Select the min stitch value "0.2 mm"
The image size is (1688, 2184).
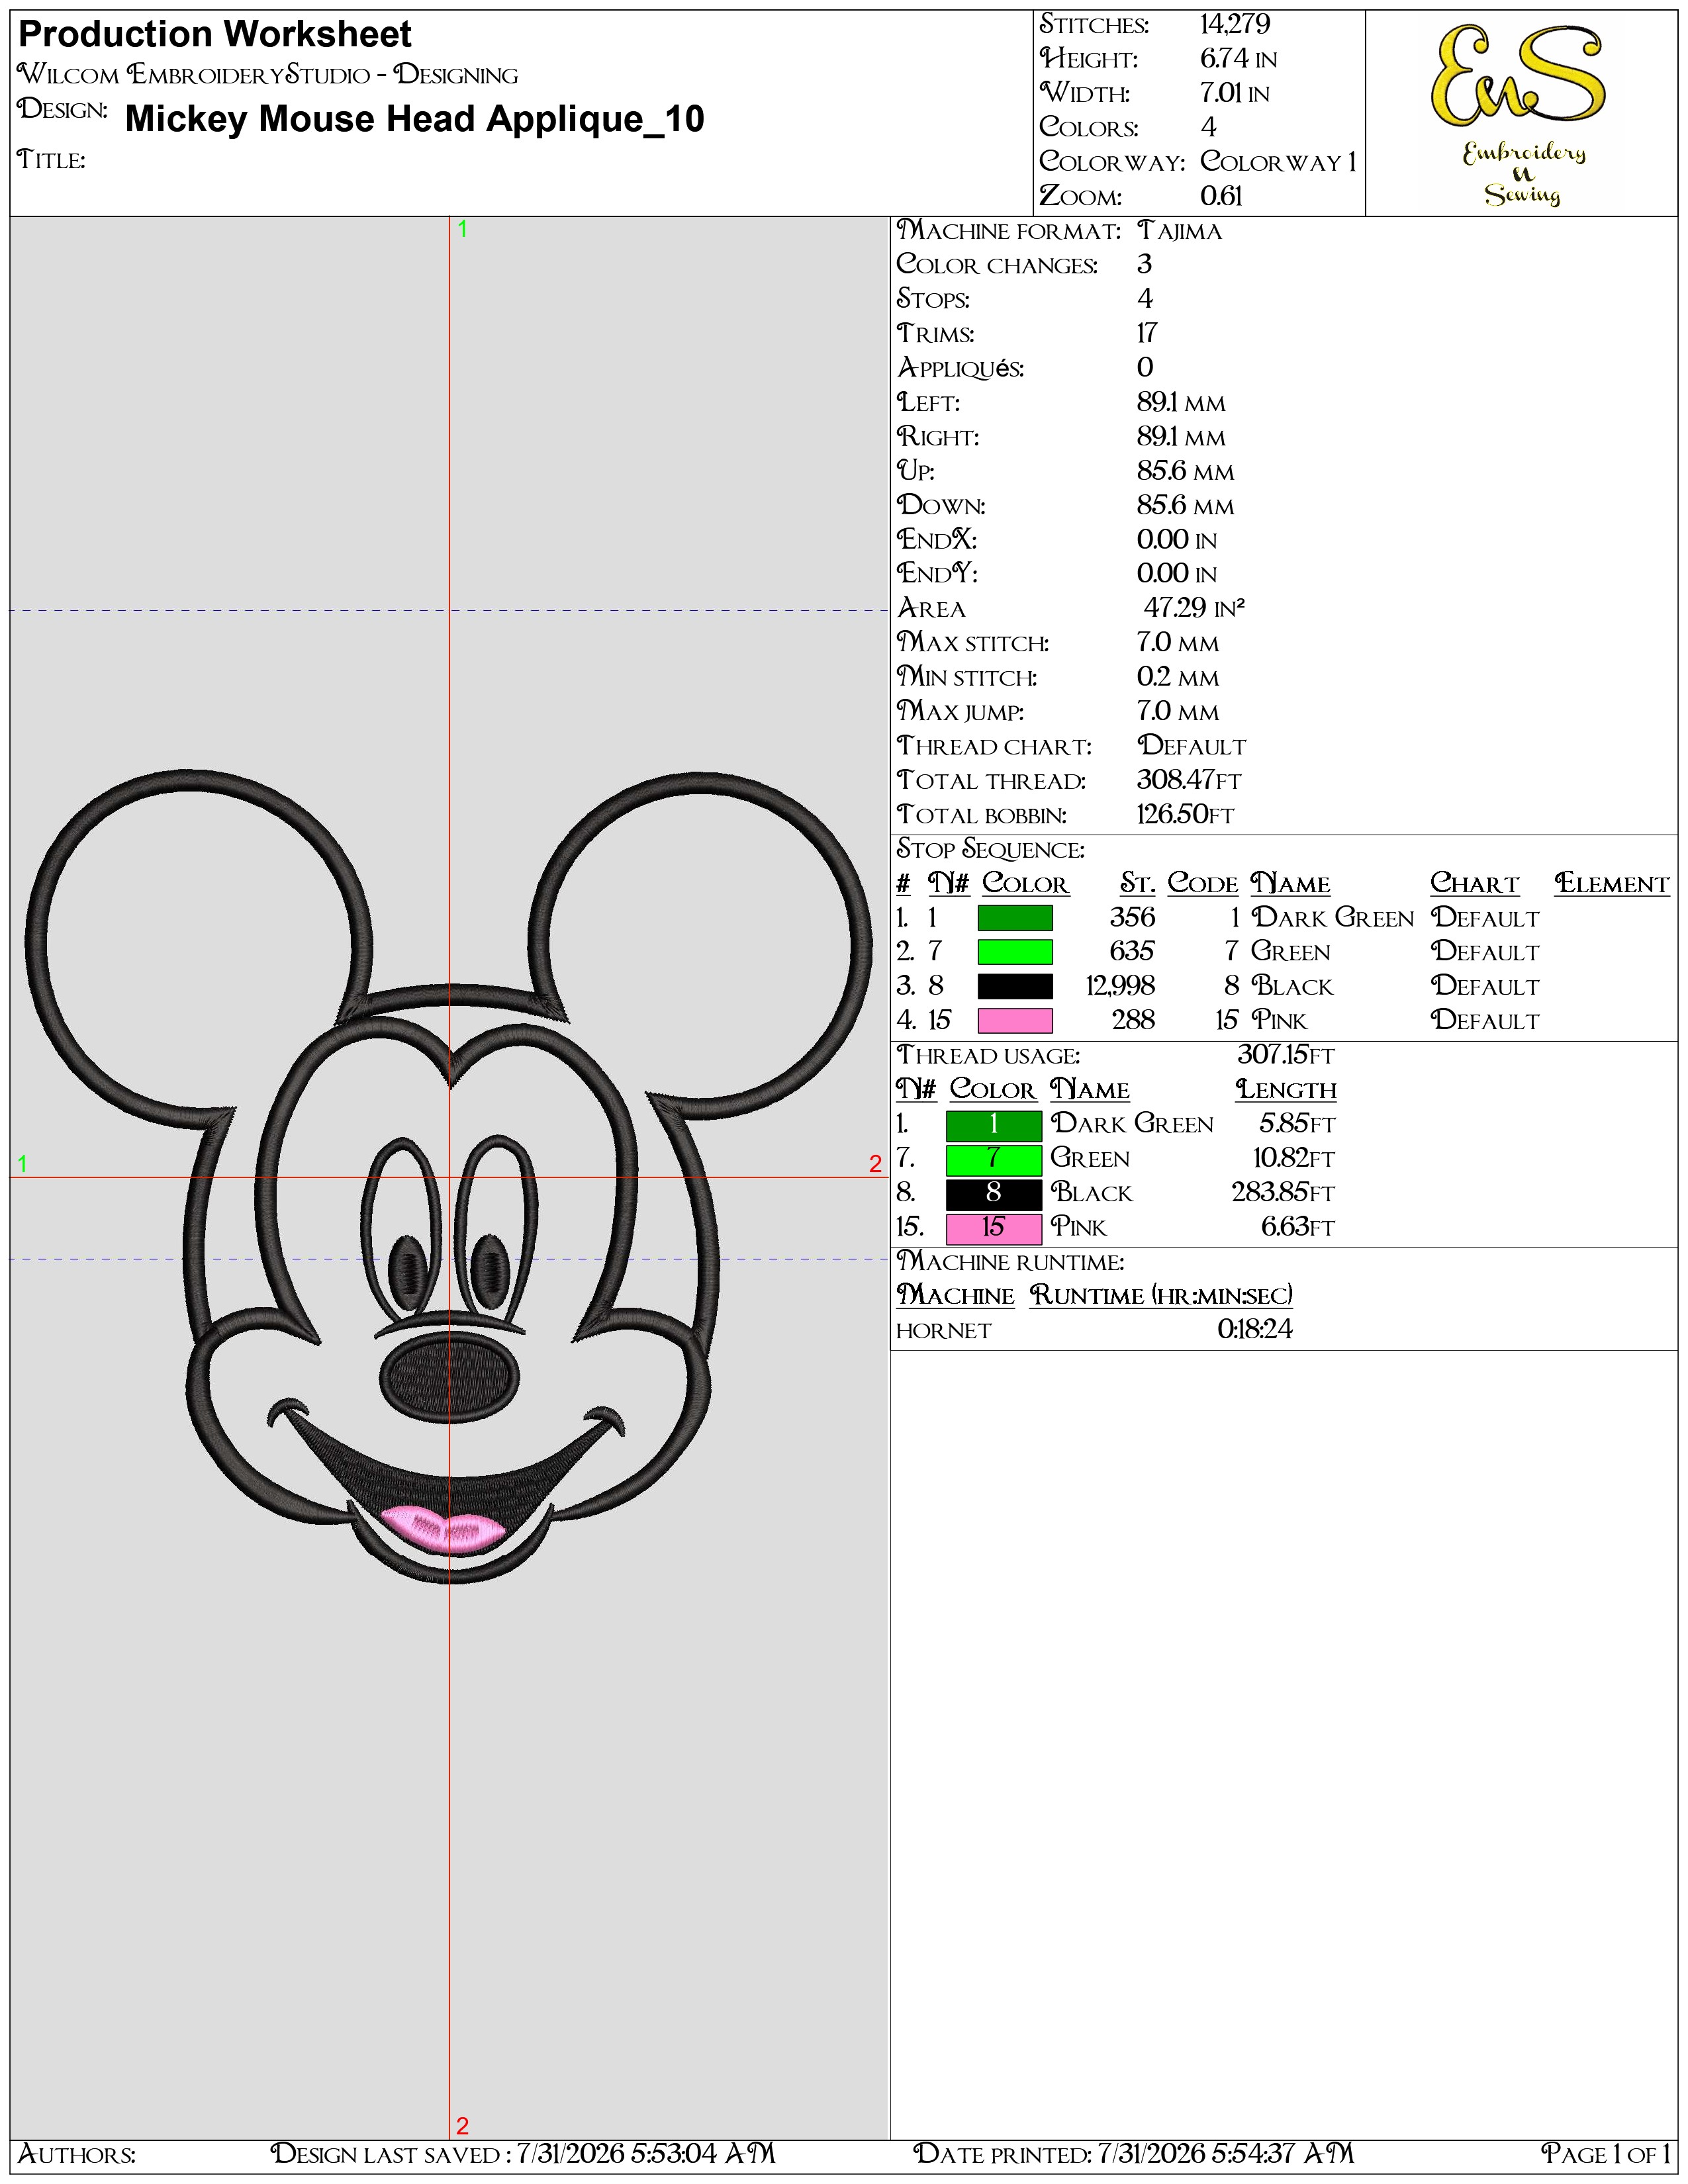tap(1178, 677)
